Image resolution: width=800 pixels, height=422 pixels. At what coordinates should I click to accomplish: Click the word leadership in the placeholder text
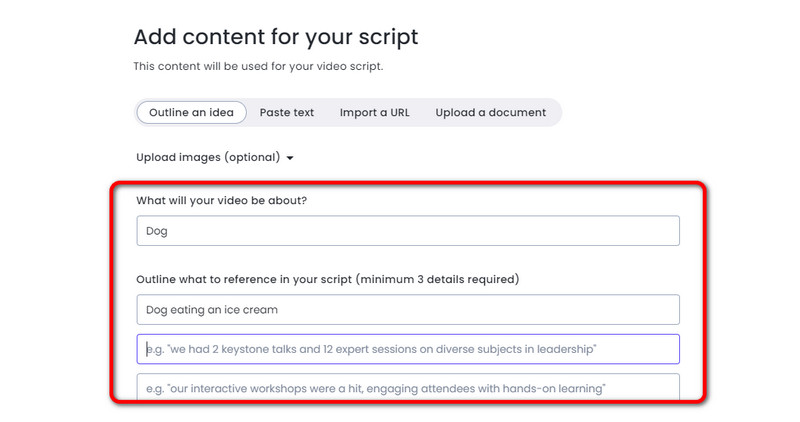coord(565,349)
